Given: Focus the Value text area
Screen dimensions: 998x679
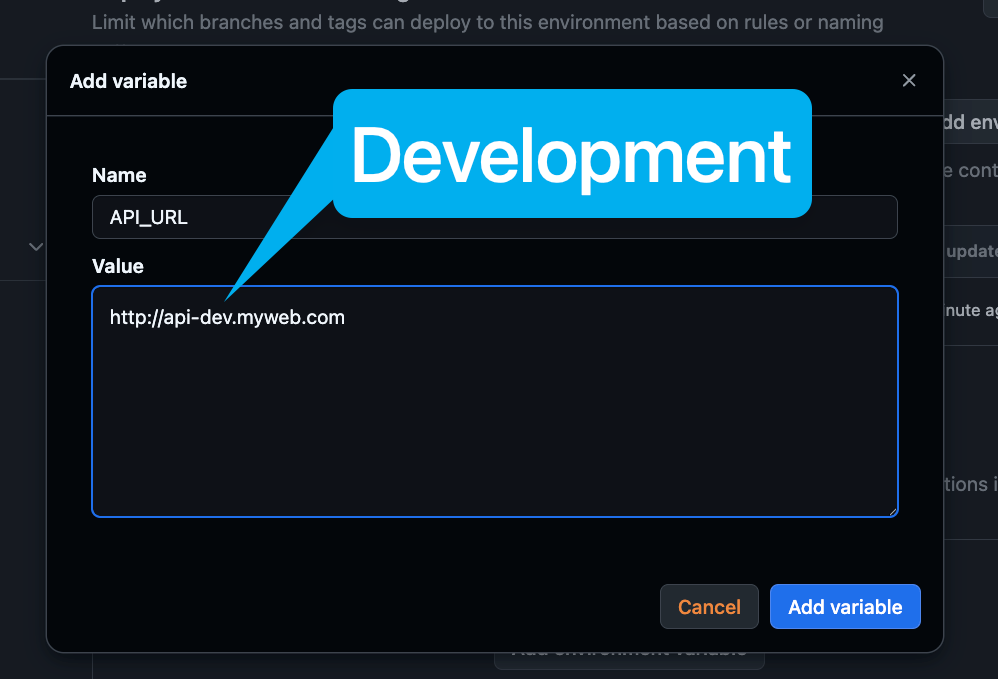Looking at the screenshot, I should pyautogui.click(x=494, y=420).
